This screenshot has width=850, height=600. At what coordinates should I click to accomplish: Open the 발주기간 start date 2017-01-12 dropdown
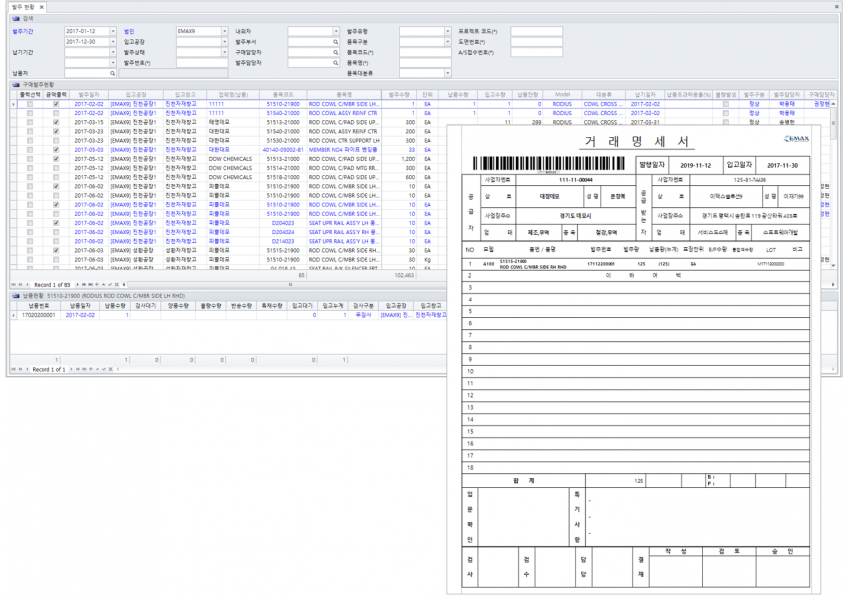click(113, 31)
